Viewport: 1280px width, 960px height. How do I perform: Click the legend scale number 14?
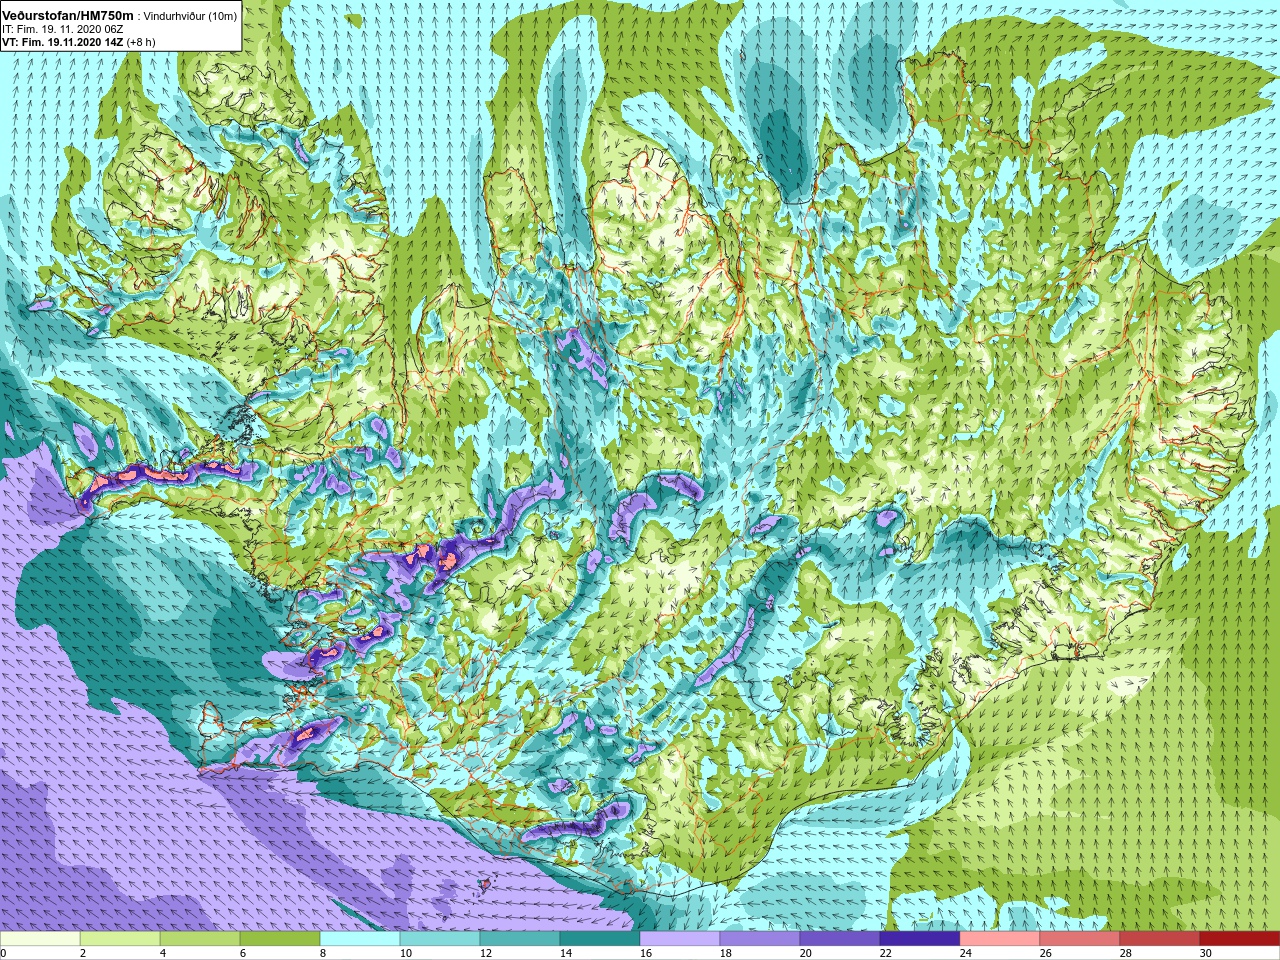tap(565, 953)
